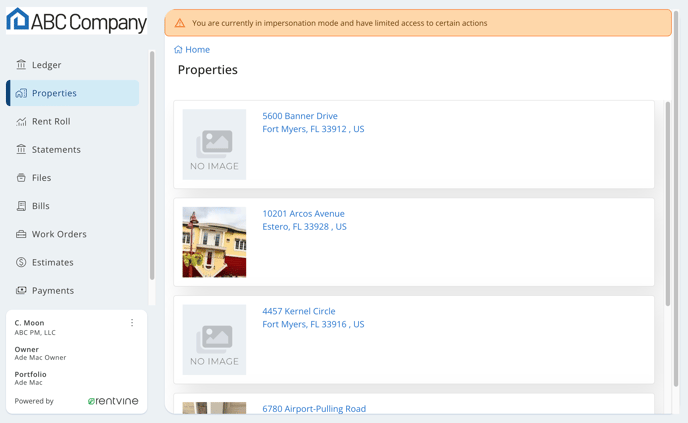The height and width of the screenshot is (423, 688).
Task: Open 6780 Airport-Pulling Road link
Action: point(314,409)
